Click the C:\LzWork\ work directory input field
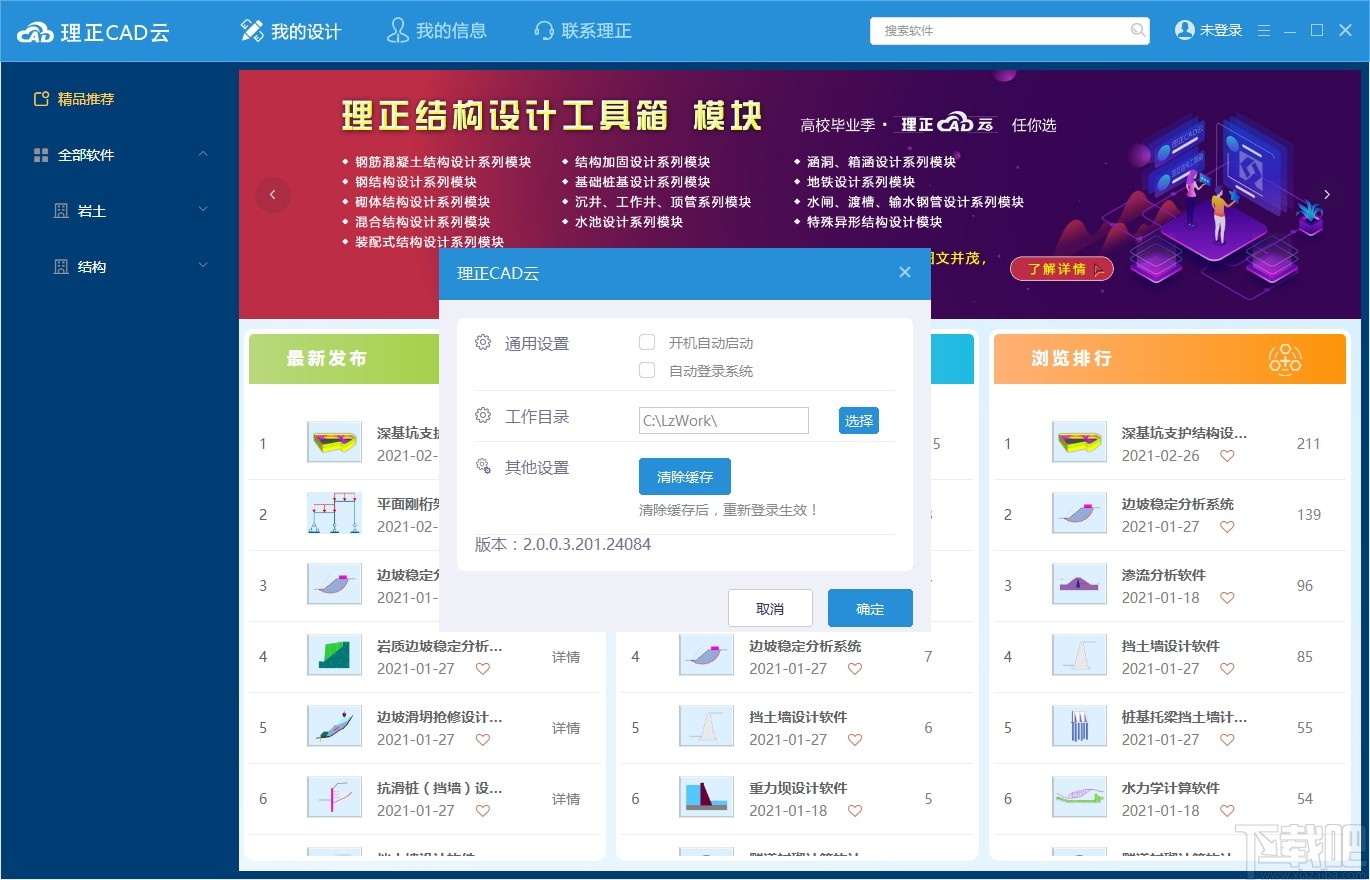The height and width of the screenshot is (880, 1370). point(722,420)
